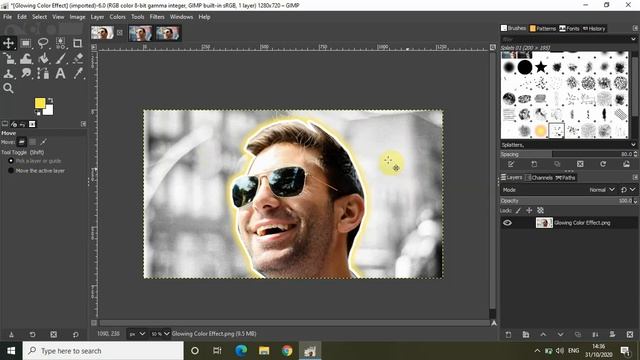Open the brush filter tag dropdown

(x=633, y=39)
